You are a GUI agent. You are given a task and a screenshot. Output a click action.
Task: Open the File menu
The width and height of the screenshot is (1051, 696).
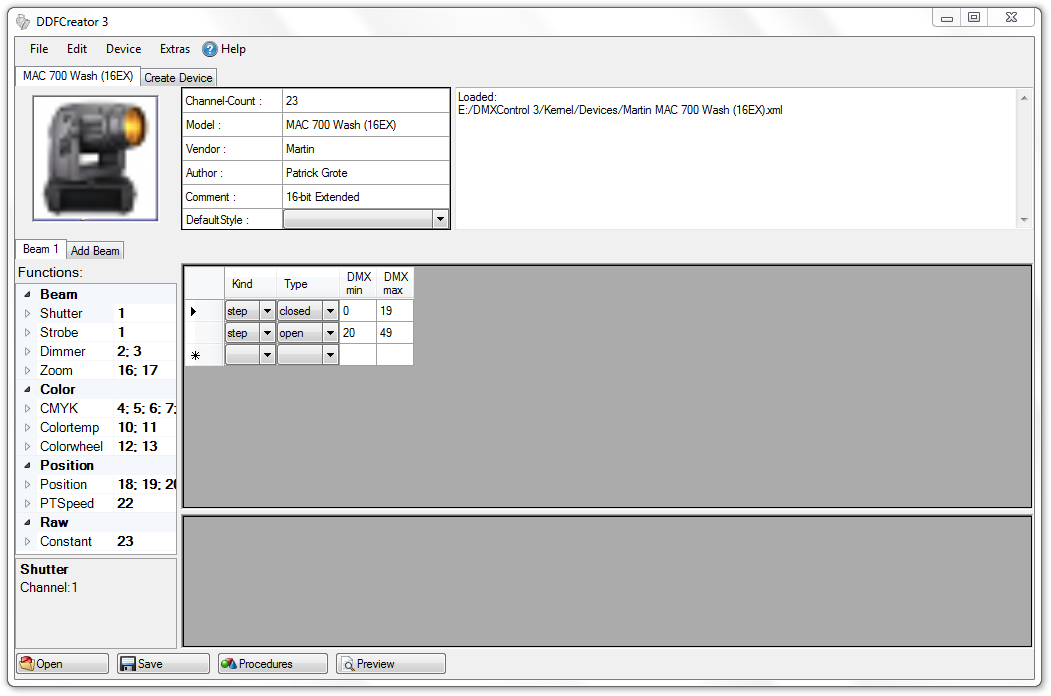(x=39, y=49)
